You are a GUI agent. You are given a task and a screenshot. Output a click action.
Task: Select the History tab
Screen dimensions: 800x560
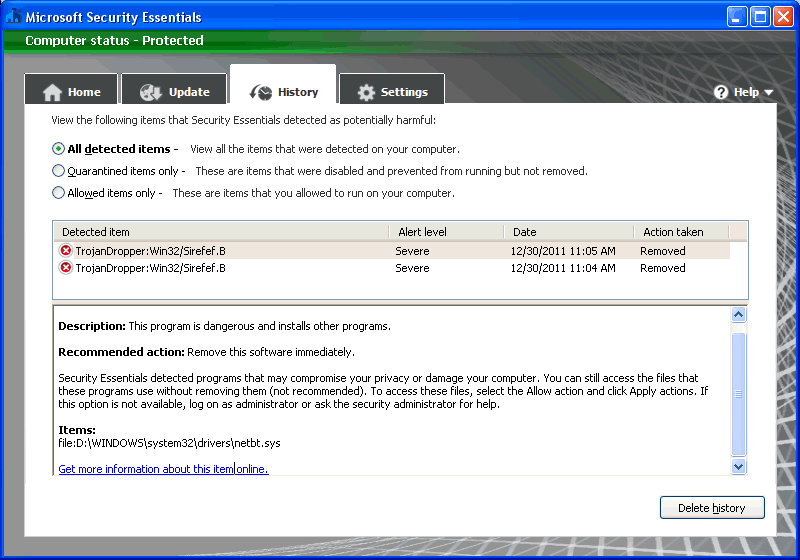coord(283,85)
